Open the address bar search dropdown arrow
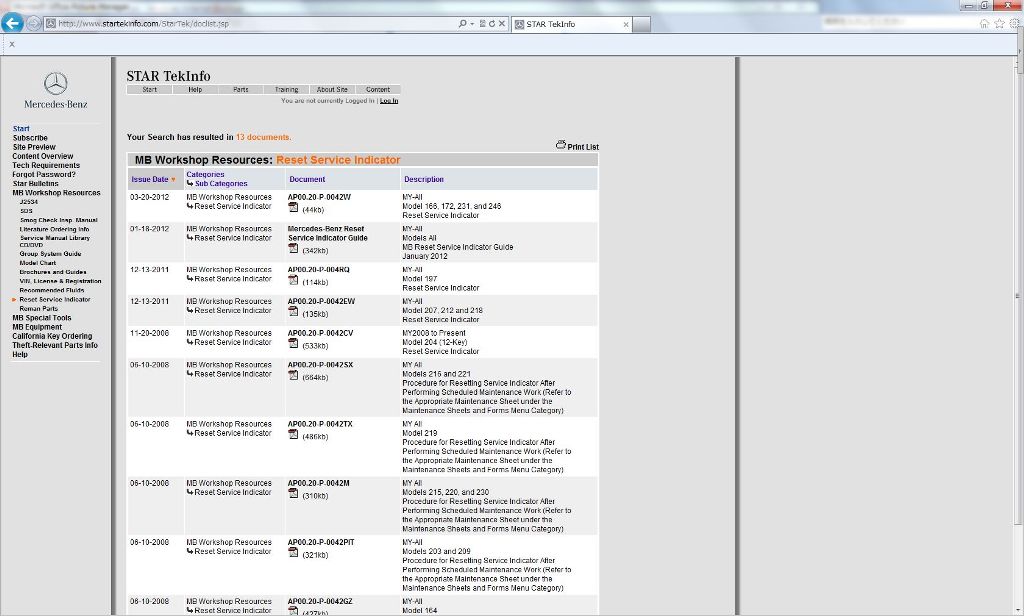Screen dimensions: 1024x616 (x=472, y=24)
